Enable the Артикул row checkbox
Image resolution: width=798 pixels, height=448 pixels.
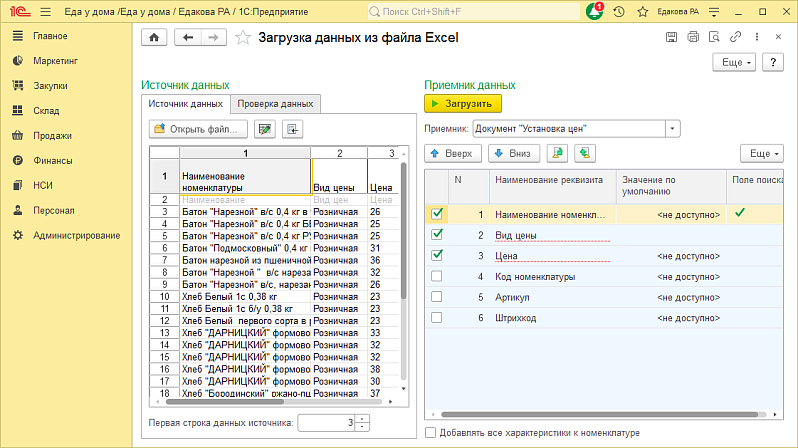[x=437, y=297]
